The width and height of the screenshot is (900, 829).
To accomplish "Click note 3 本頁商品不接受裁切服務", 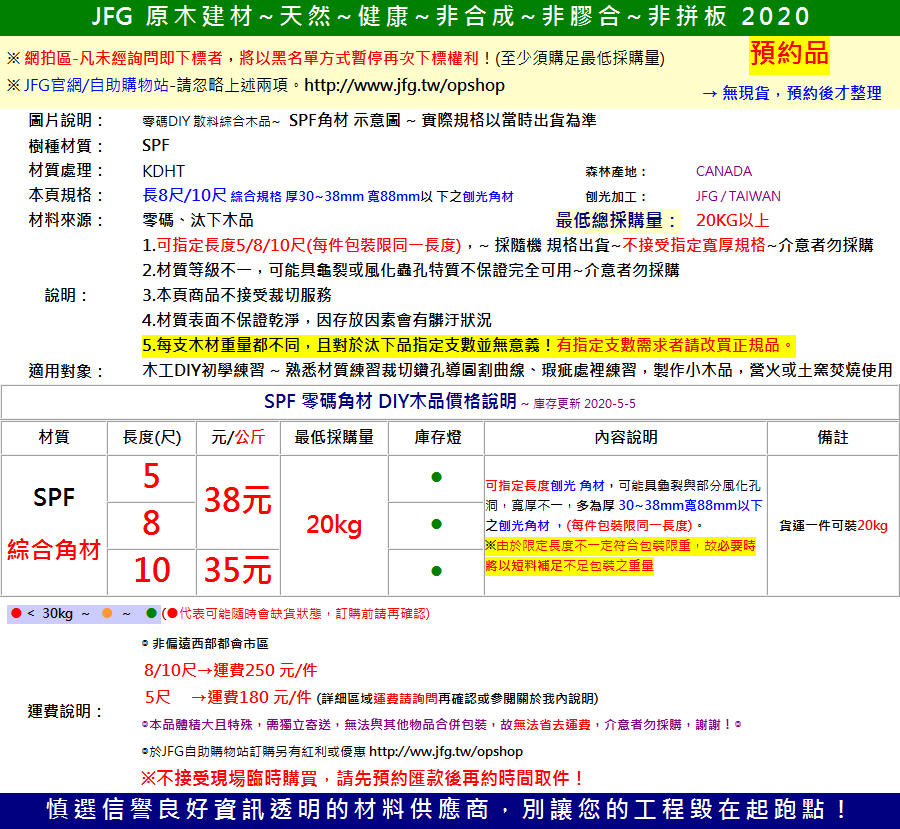I will point(237,296).
